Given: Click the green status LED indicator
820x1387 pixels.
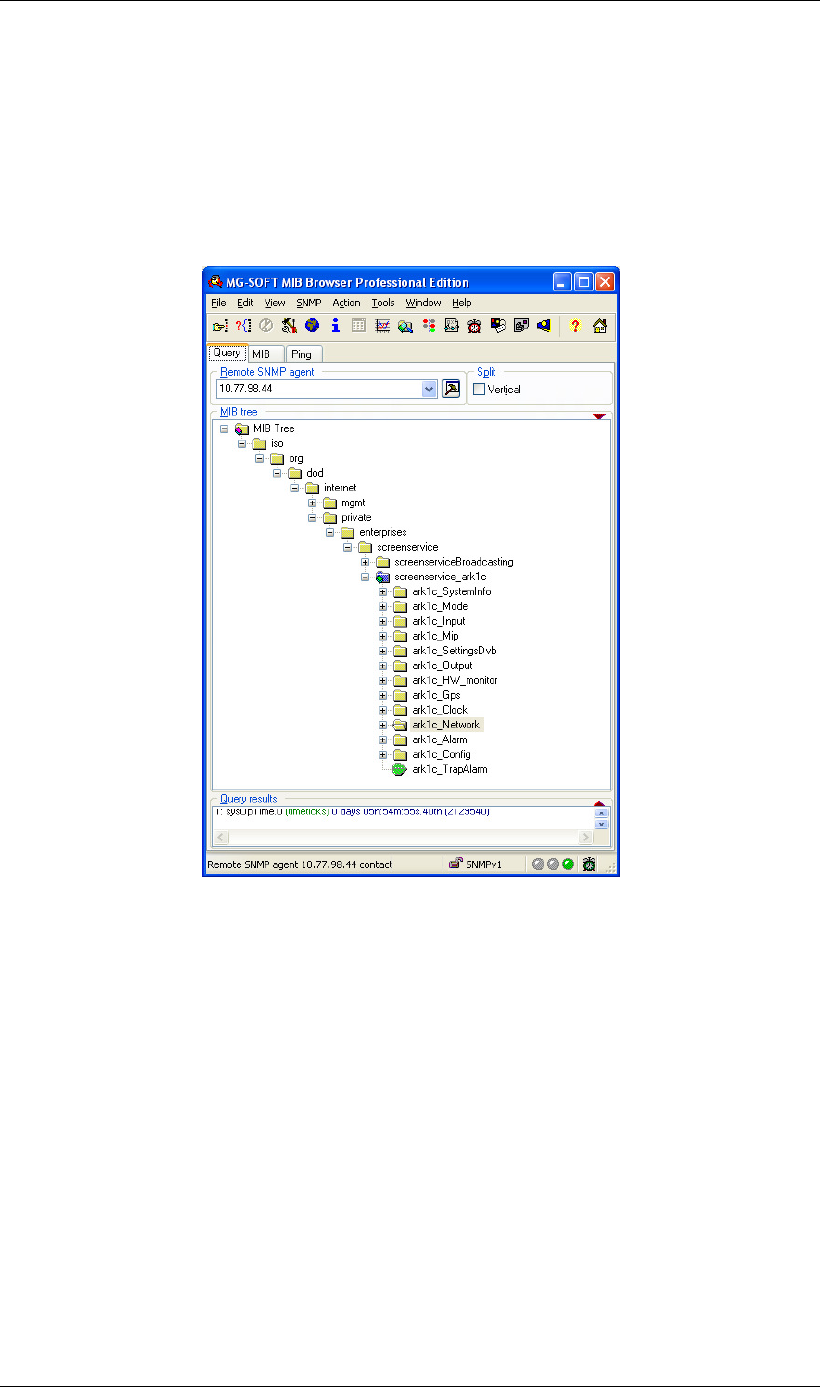Looking at the screenshot, I should (x=567, y=865).
